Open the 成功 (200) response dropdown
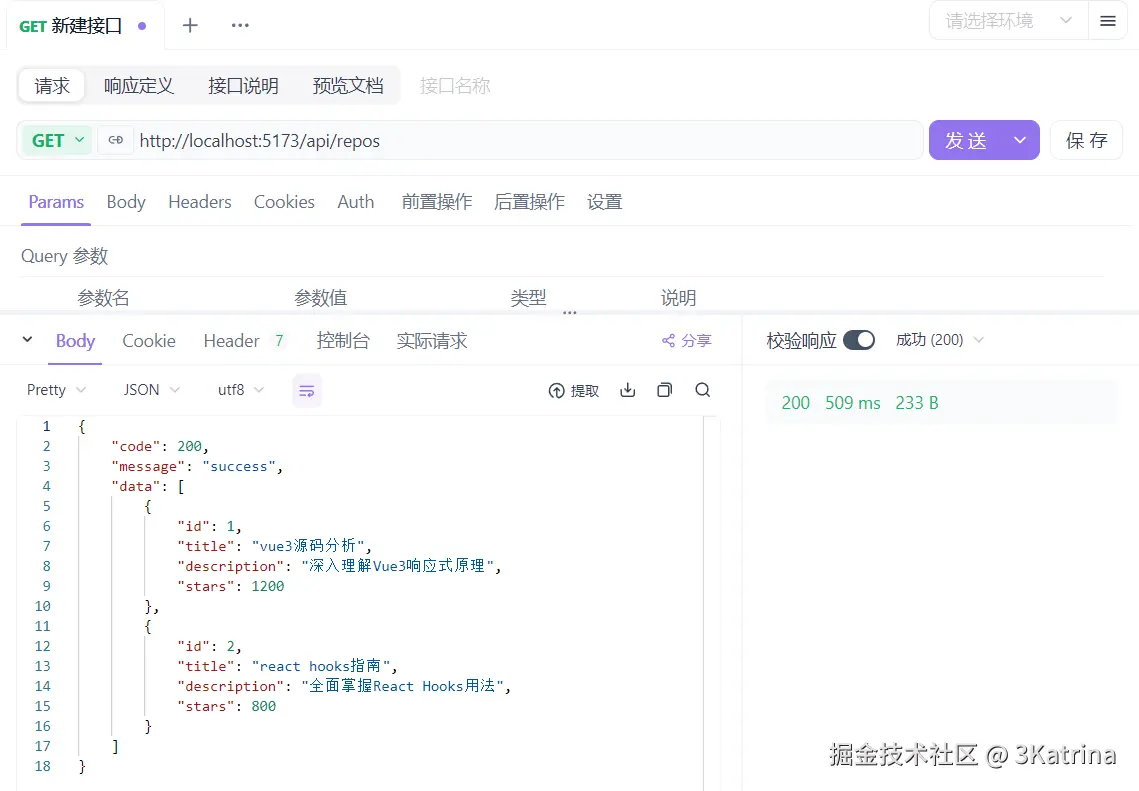The width and height of the screenshot is (1139, 791). [x=939, y=340]
